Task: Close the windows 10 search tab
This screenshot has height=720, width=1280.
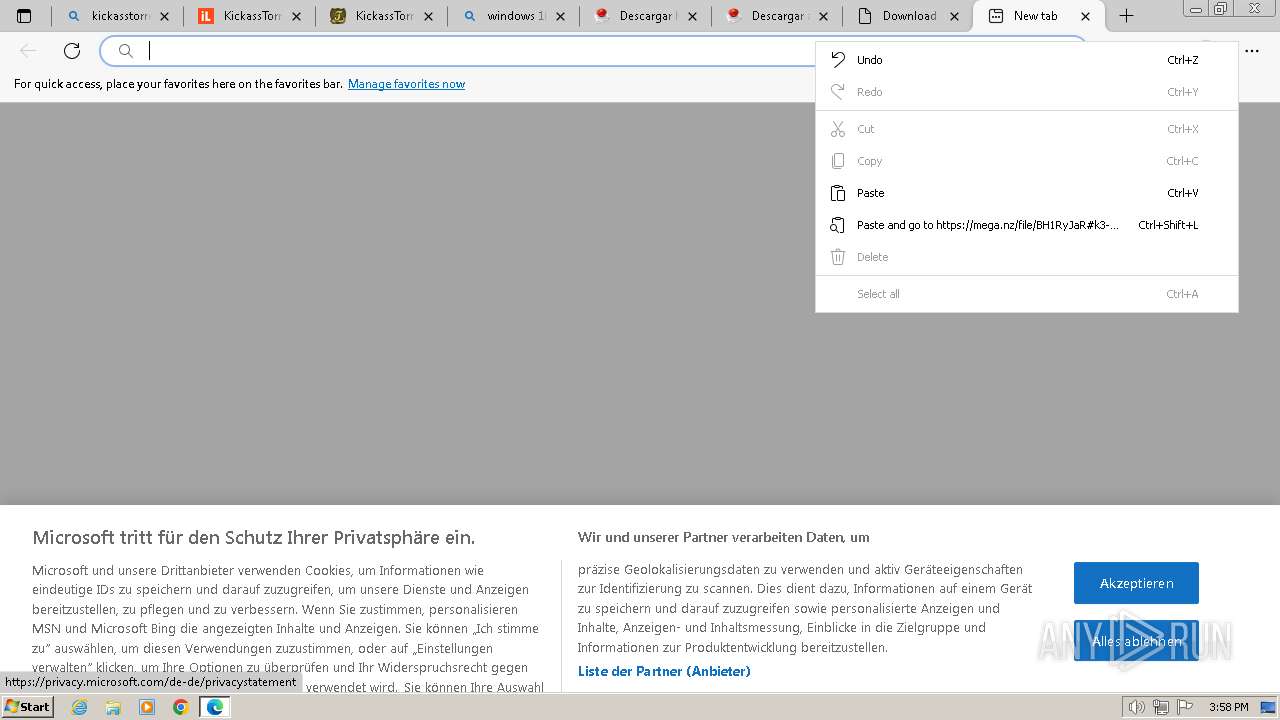Action: tap(560, 16)
